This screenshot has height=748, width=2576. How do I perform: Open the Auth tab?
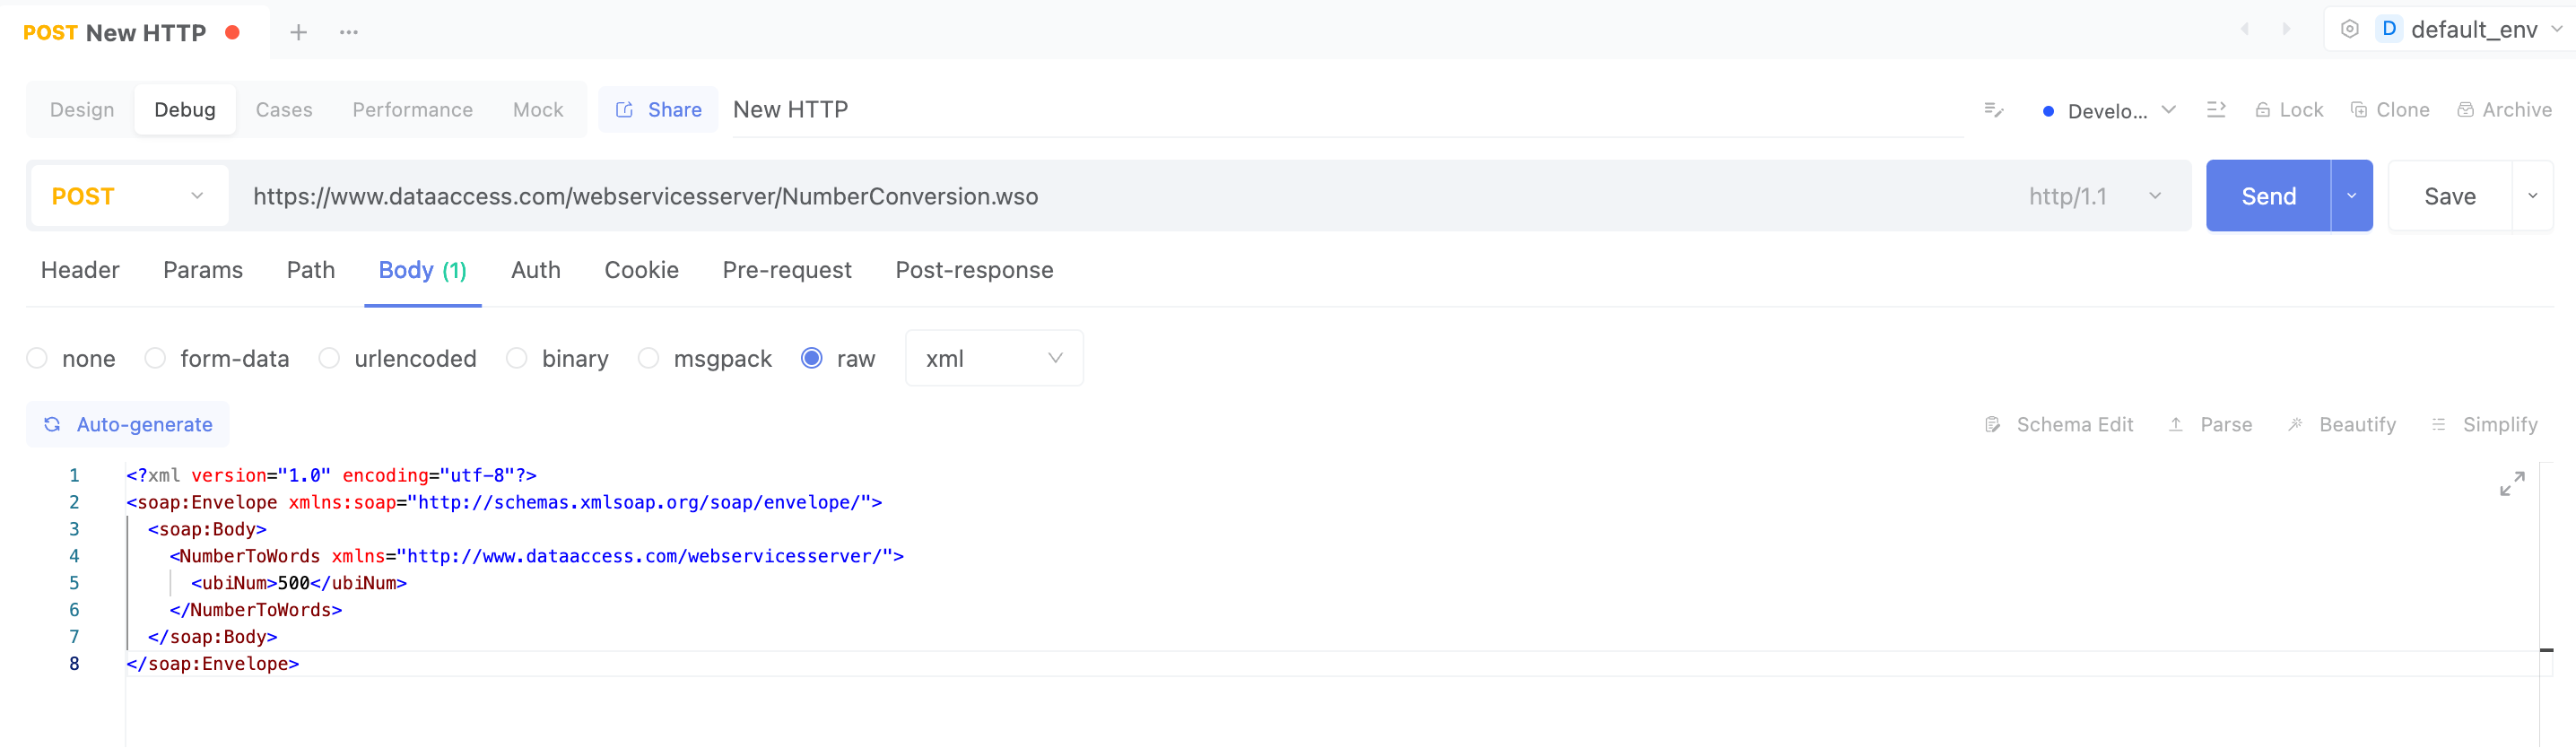pos(536,270)
